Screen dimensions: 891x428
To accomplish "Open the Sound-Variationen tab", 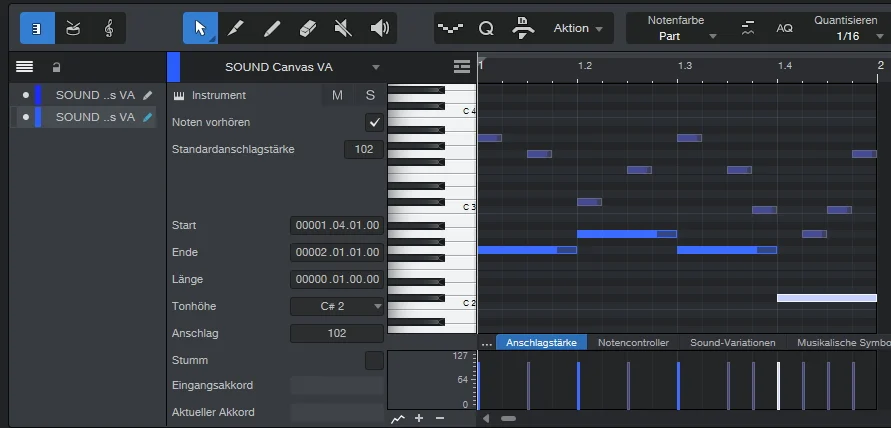I will point(732,342).
